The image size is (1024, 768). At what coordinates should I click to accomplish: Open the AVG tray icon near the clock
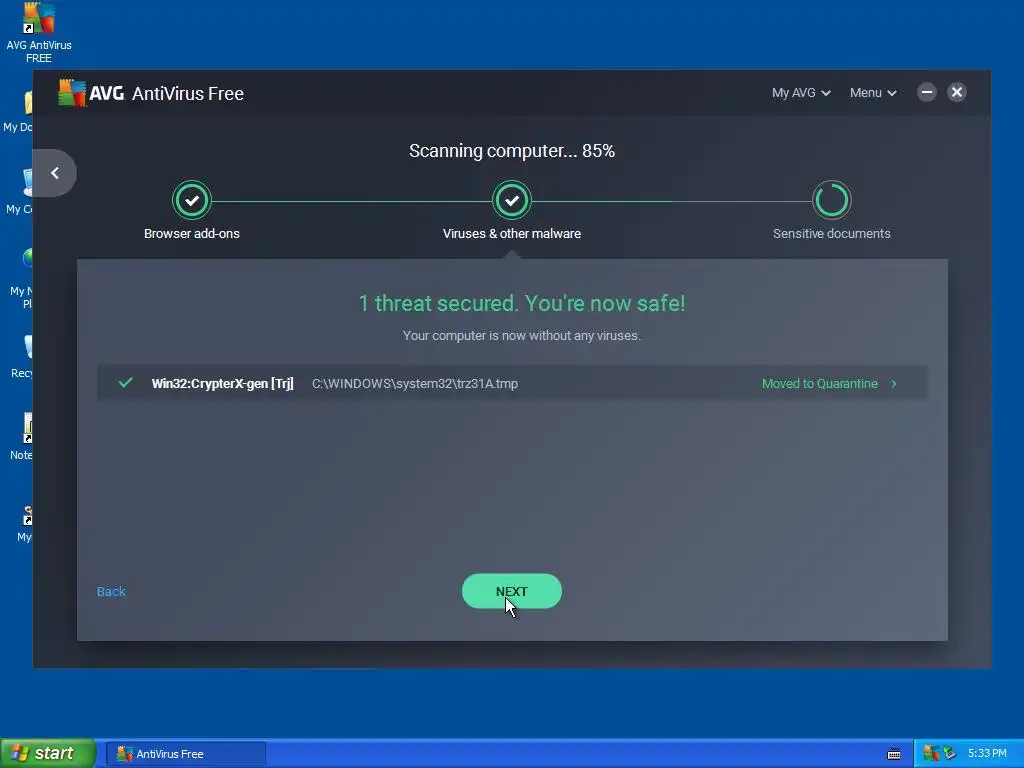pos(931,753)
